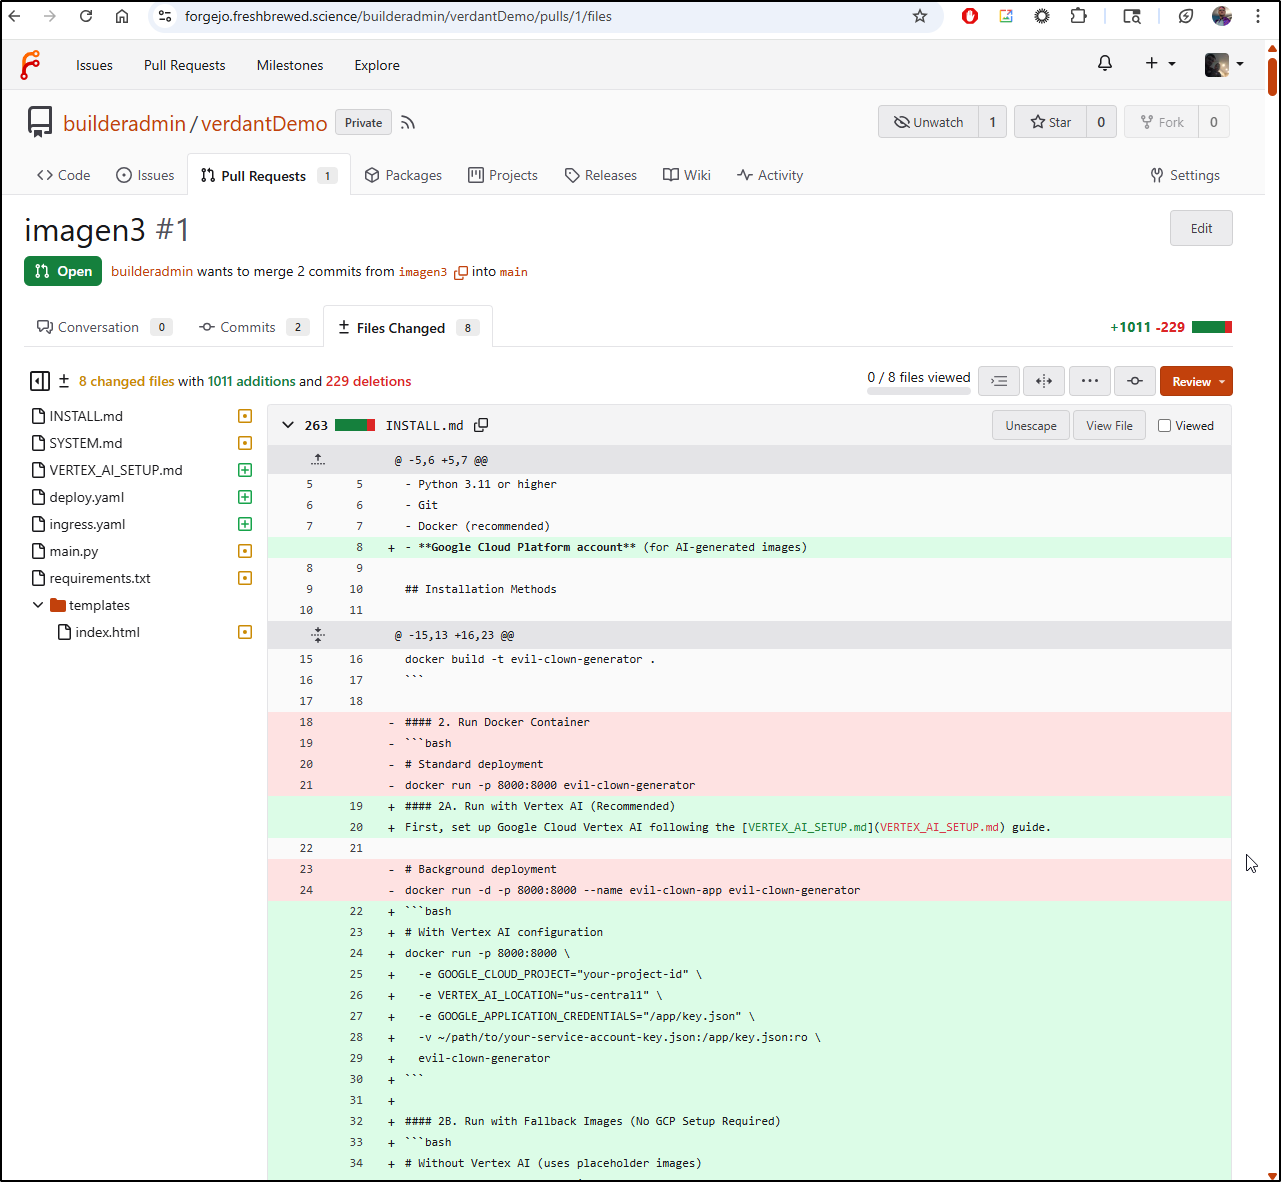Image resolution: width=1281 pixels, height=1182 pixels.
Task: Click the View File button
Action: (1109, 426)
